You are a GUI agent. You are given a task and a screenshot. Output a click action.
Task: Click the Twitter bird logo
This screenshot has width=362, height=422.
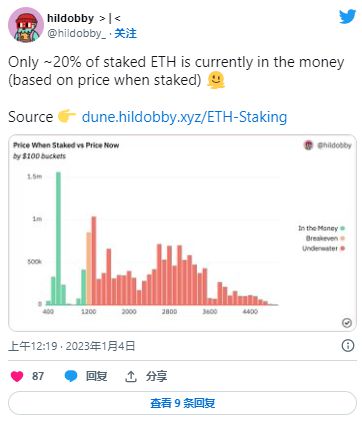pos(348,17)
